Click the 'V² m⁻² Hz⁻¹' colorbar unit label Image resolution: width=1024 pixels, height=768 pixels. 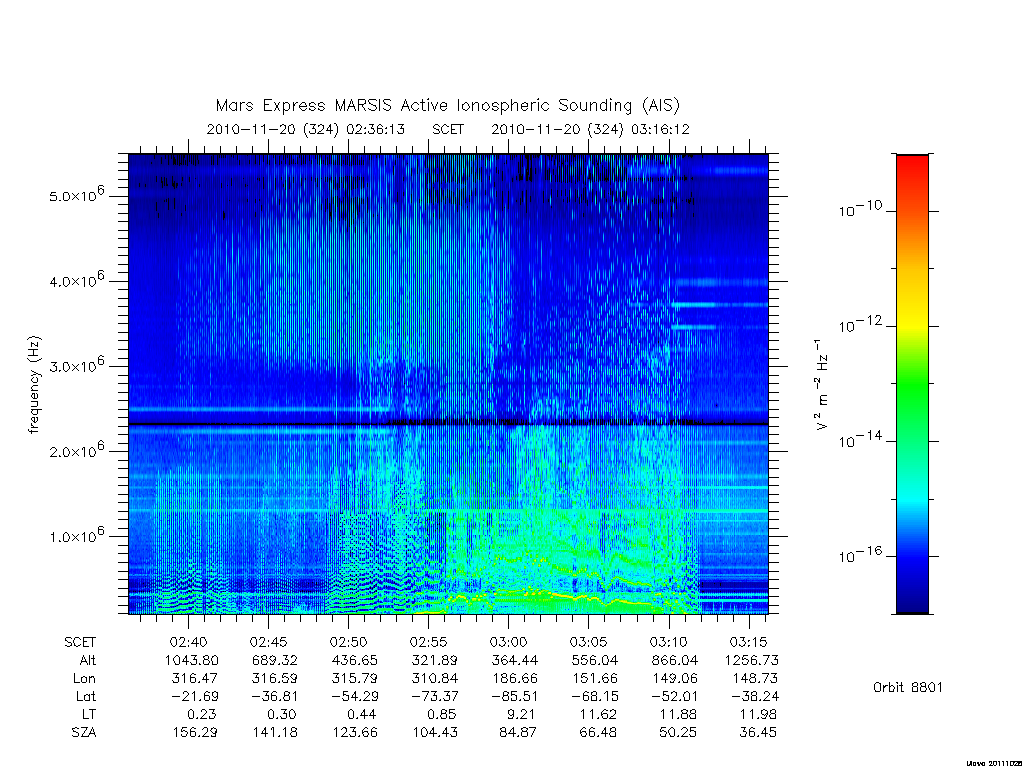tap(821, 385)
